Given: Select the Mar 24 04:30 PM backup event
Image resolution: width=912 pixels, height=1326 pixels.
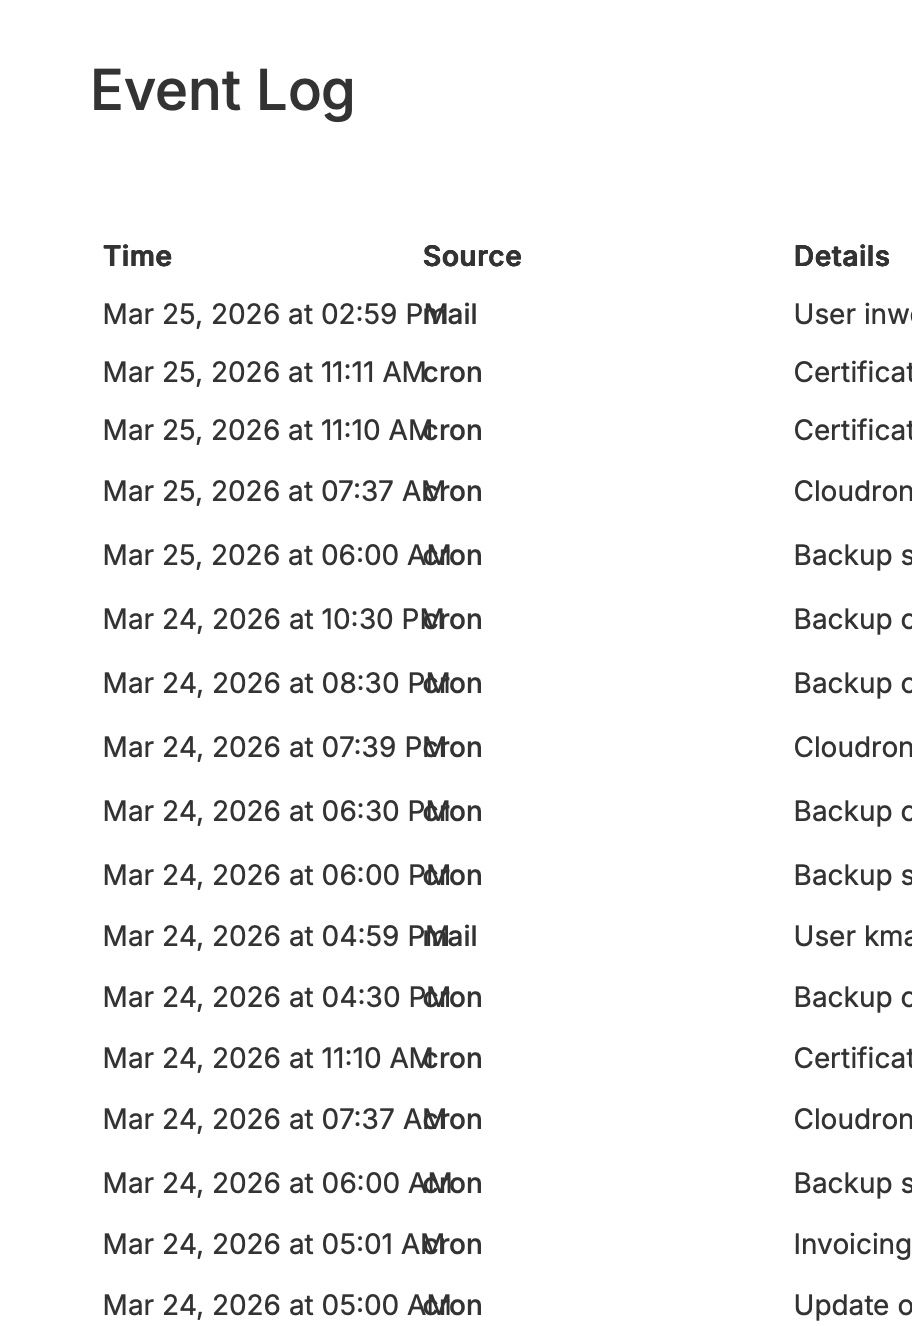Looking at the screenshot, I should tap(852, 998).
